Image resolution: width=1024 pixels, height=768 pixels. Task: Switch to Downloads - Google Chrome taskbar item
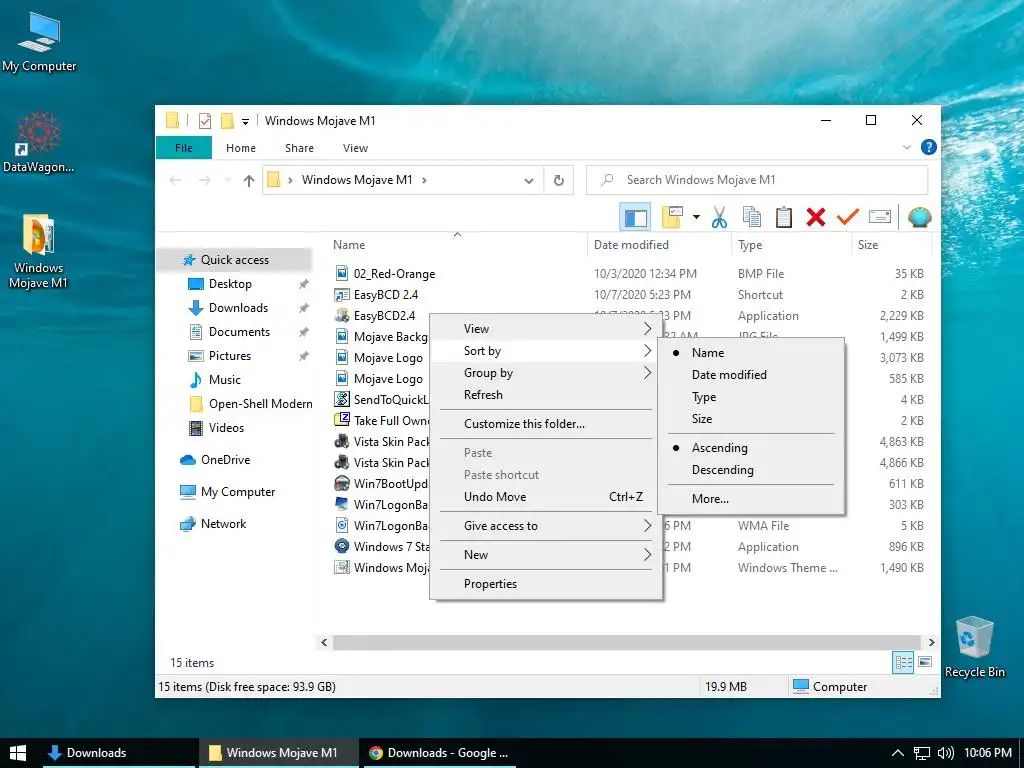(x=438, y=753)
